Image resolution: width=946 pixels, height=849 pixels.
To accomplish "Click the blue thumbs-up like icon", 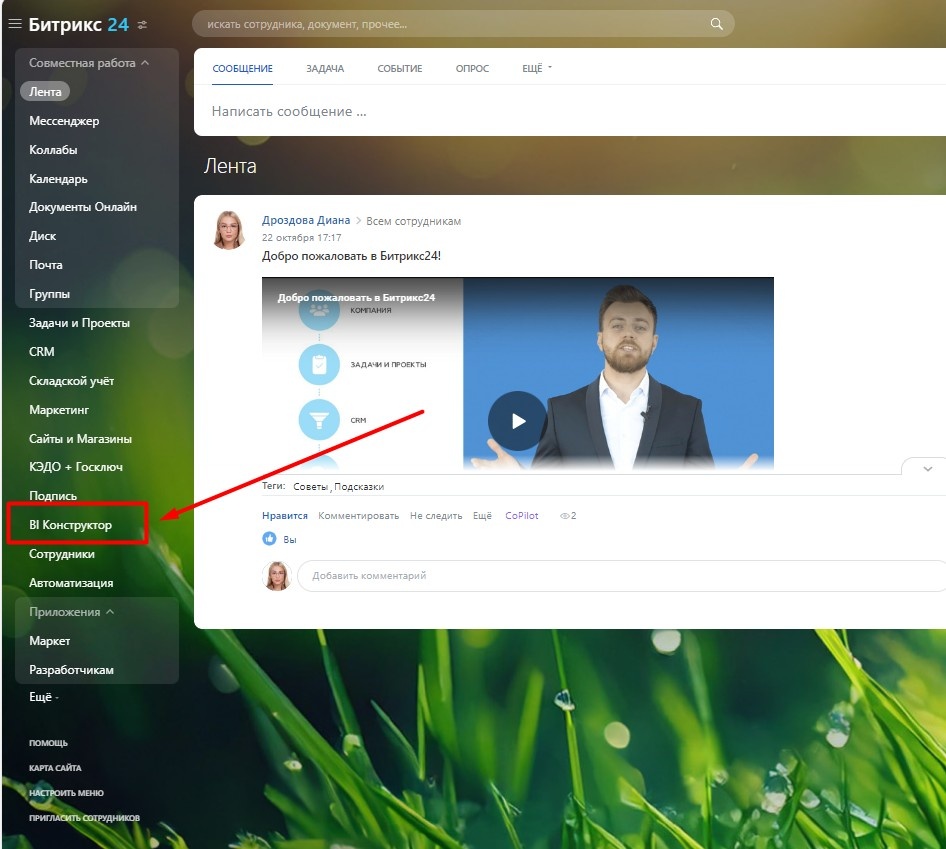I will (269, 538).
